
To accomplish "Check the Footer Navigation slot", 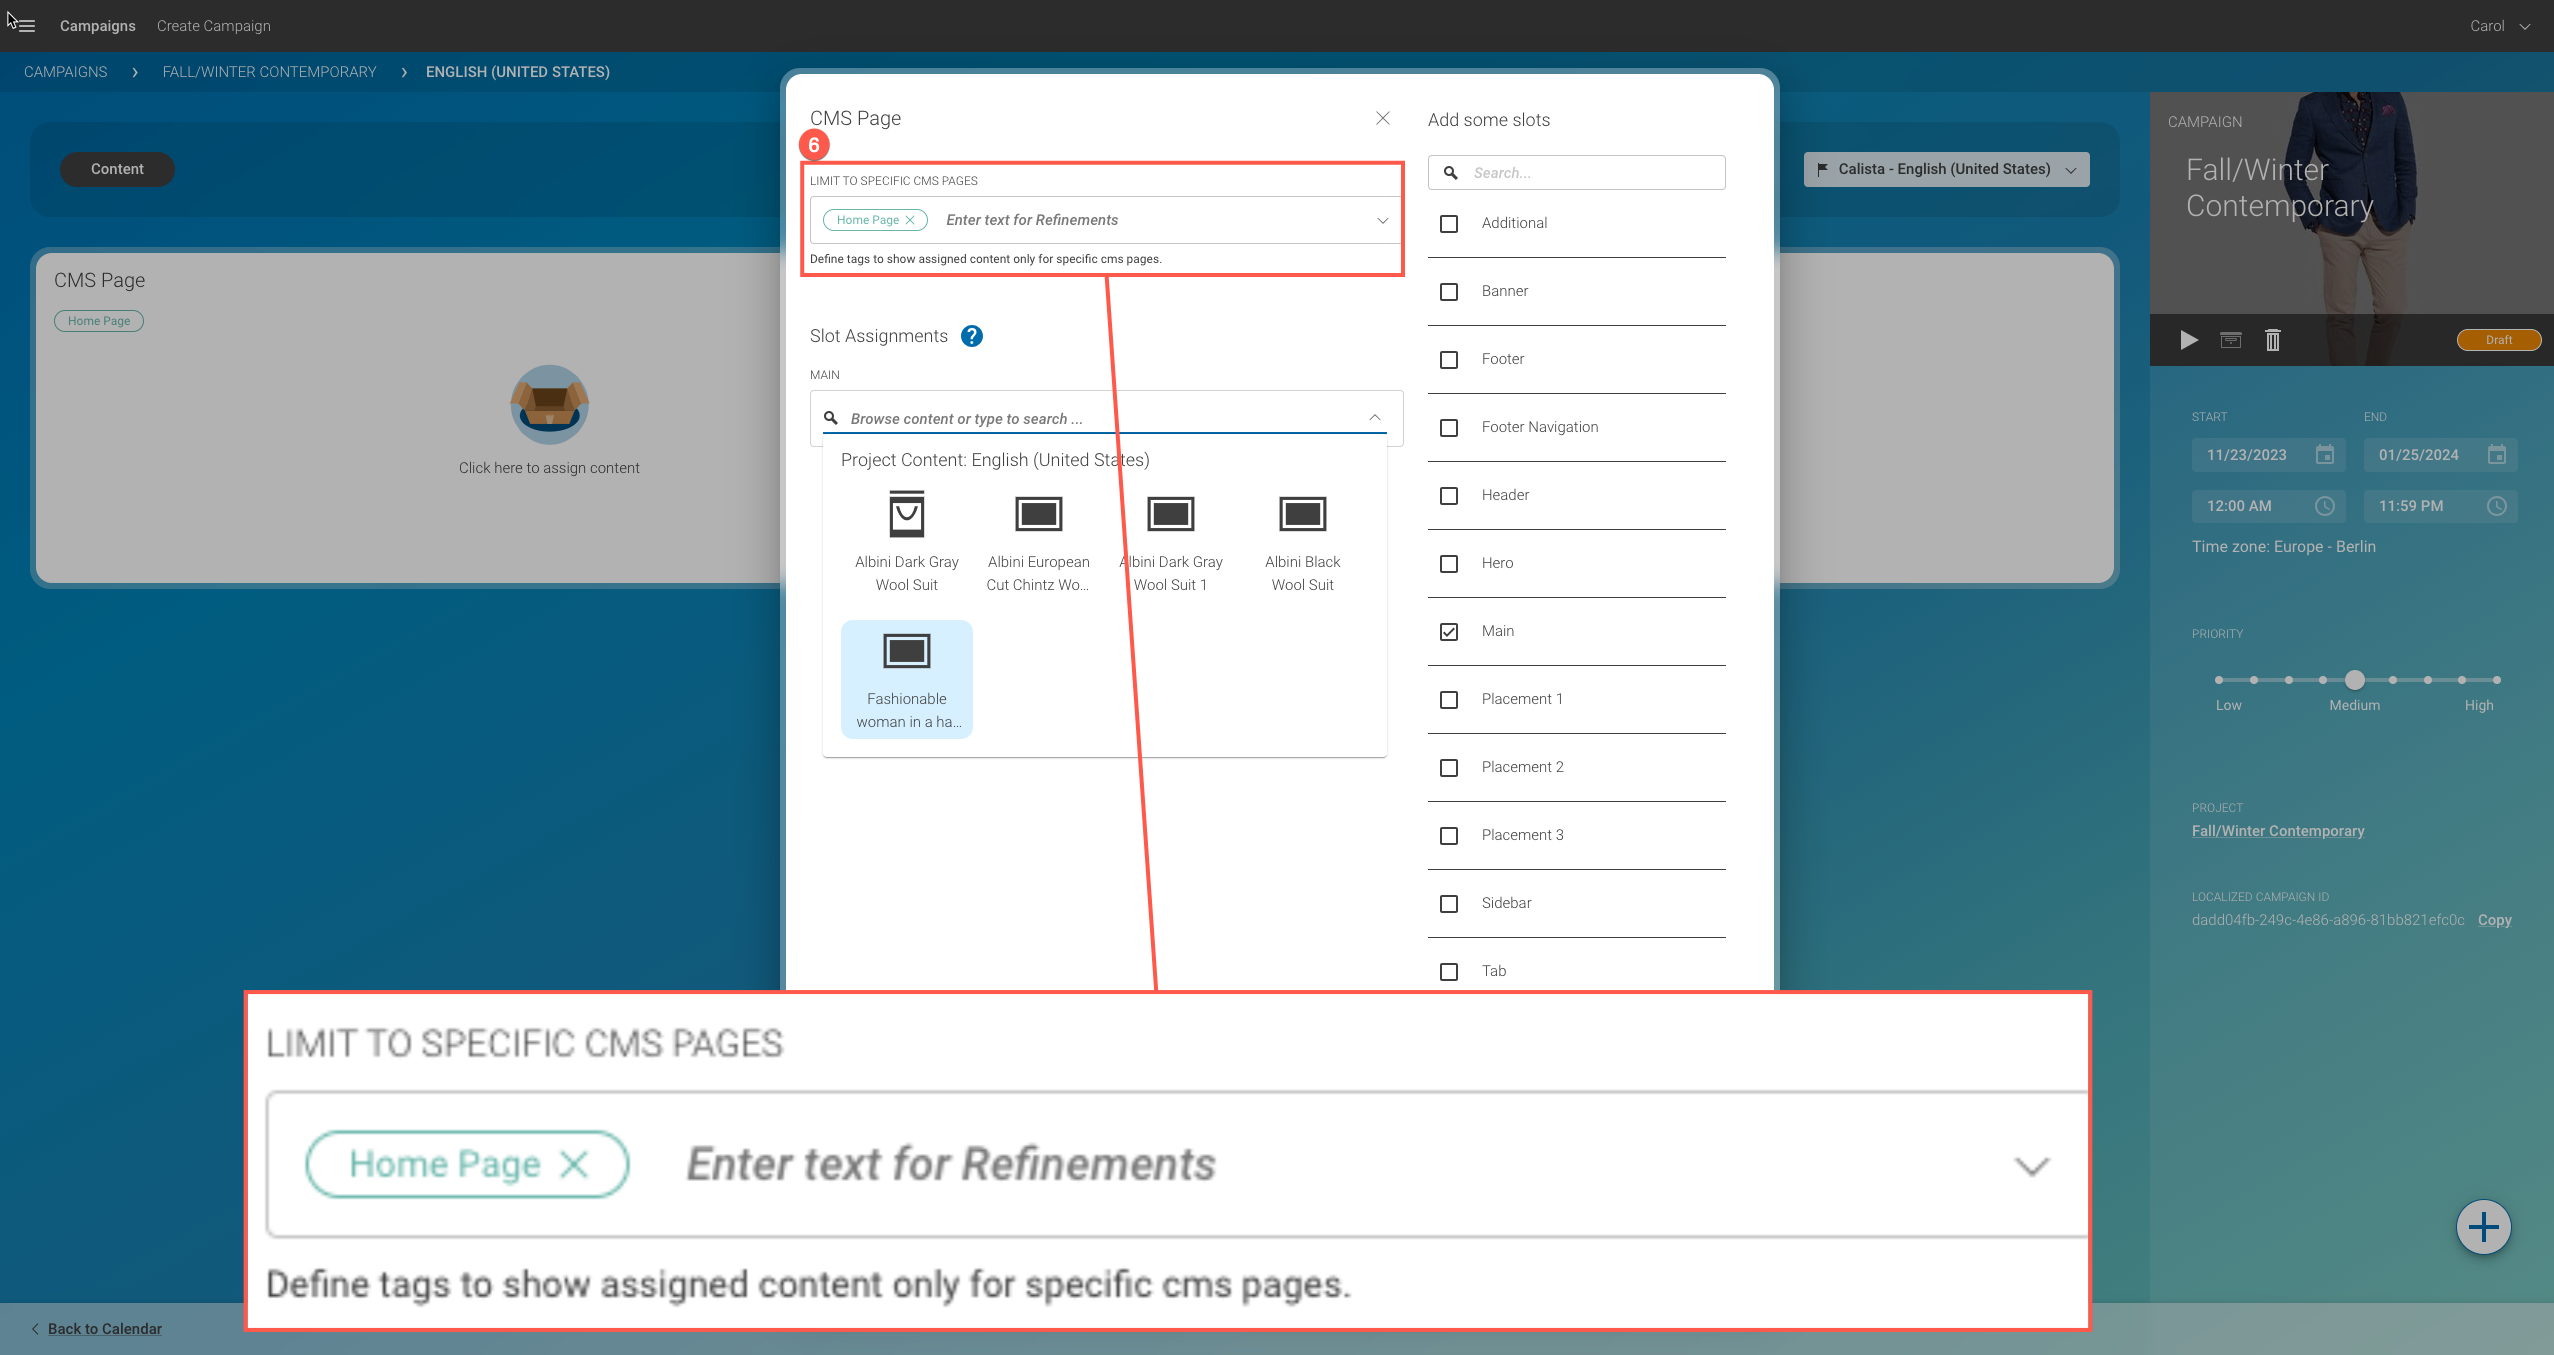I will (1449, 428).
